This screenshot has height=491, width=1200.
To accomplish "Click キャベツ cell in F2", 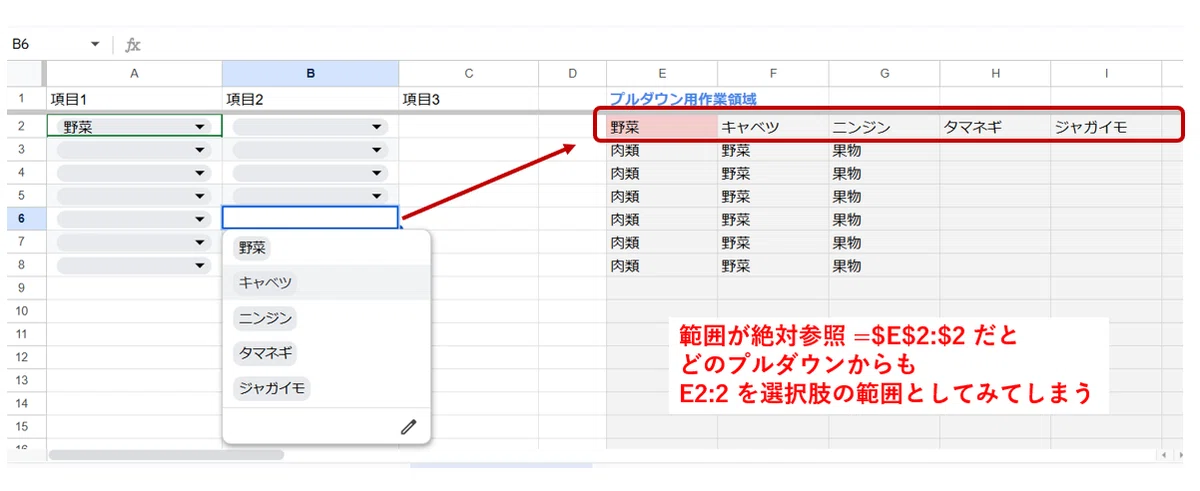I will (773, 127).
